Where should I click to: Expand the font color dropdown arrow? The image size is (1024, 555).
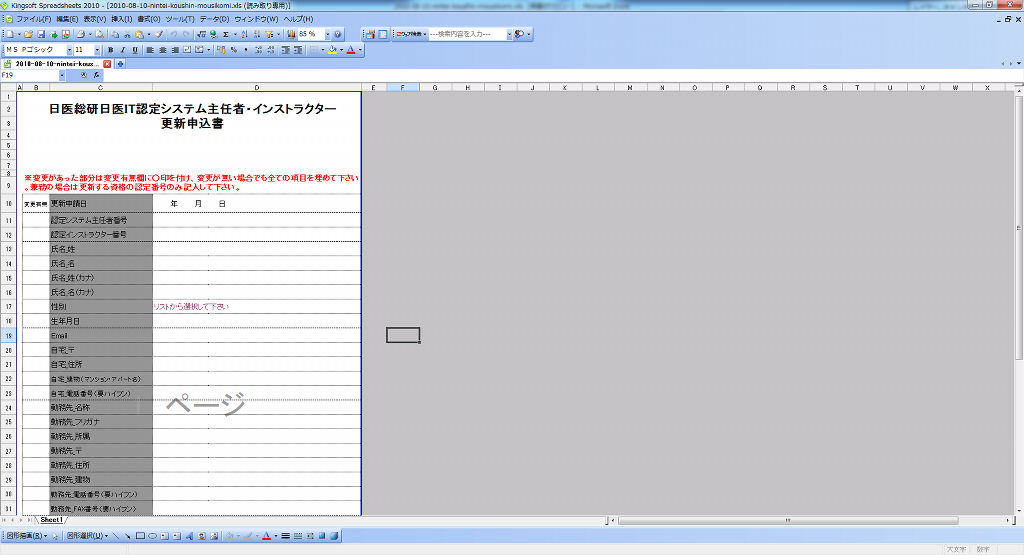[x=360, y=50]
